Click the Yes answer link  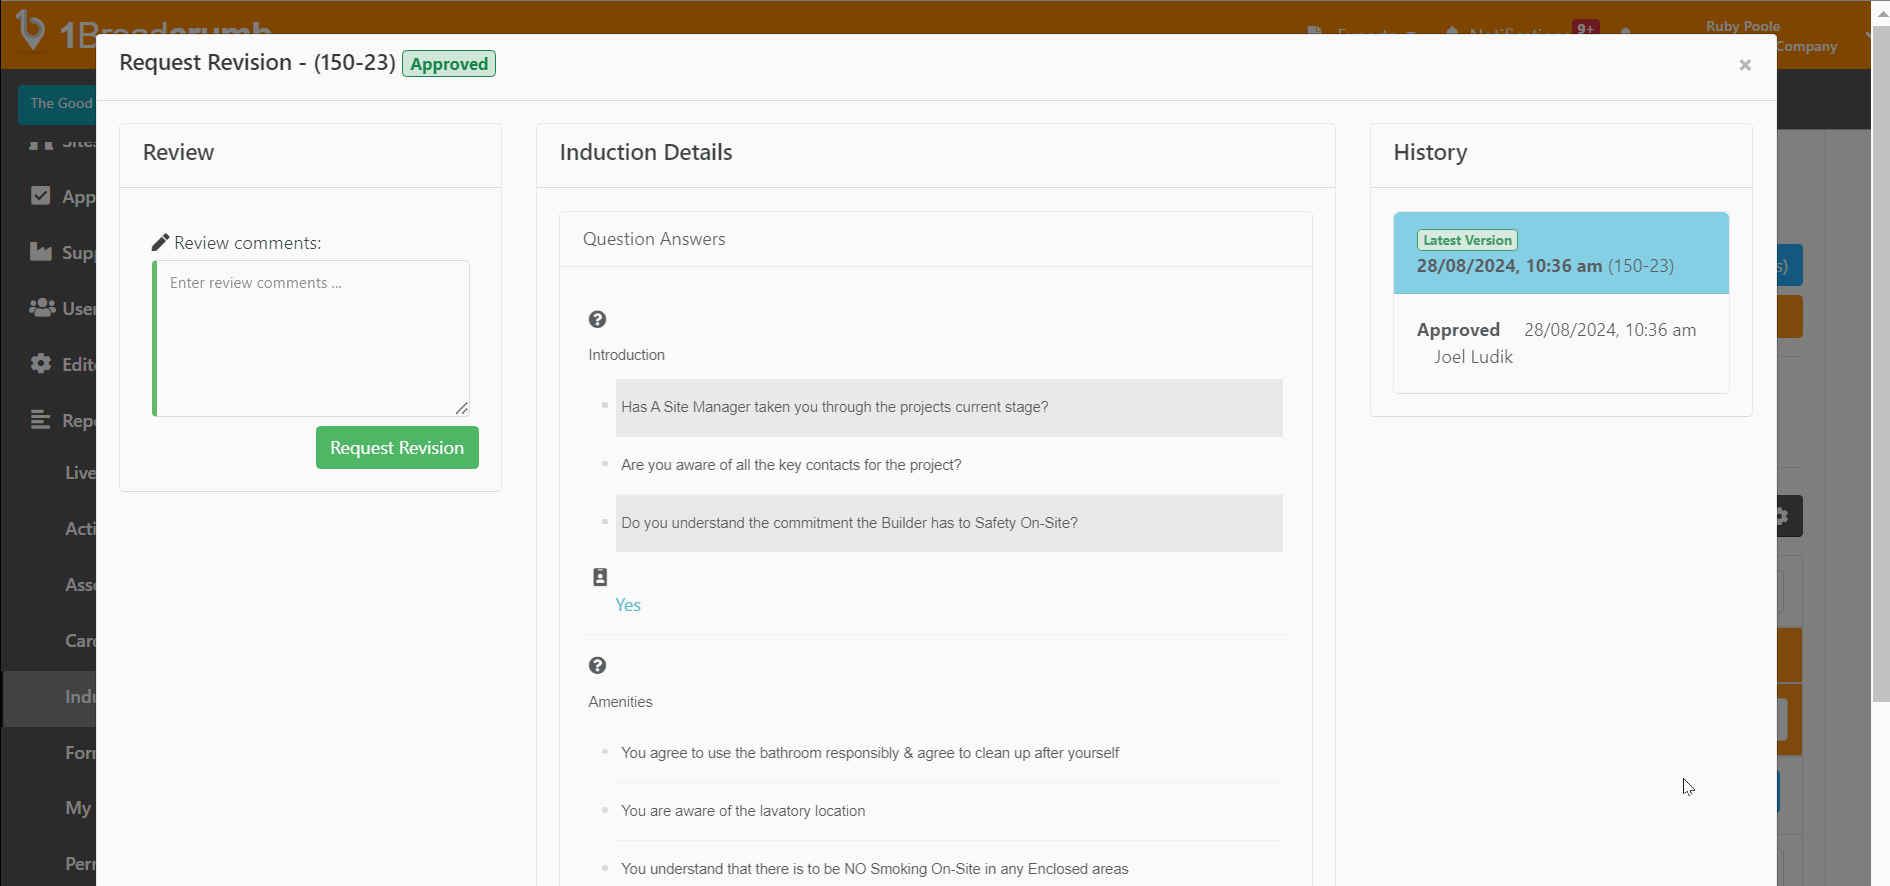(628, 605)
